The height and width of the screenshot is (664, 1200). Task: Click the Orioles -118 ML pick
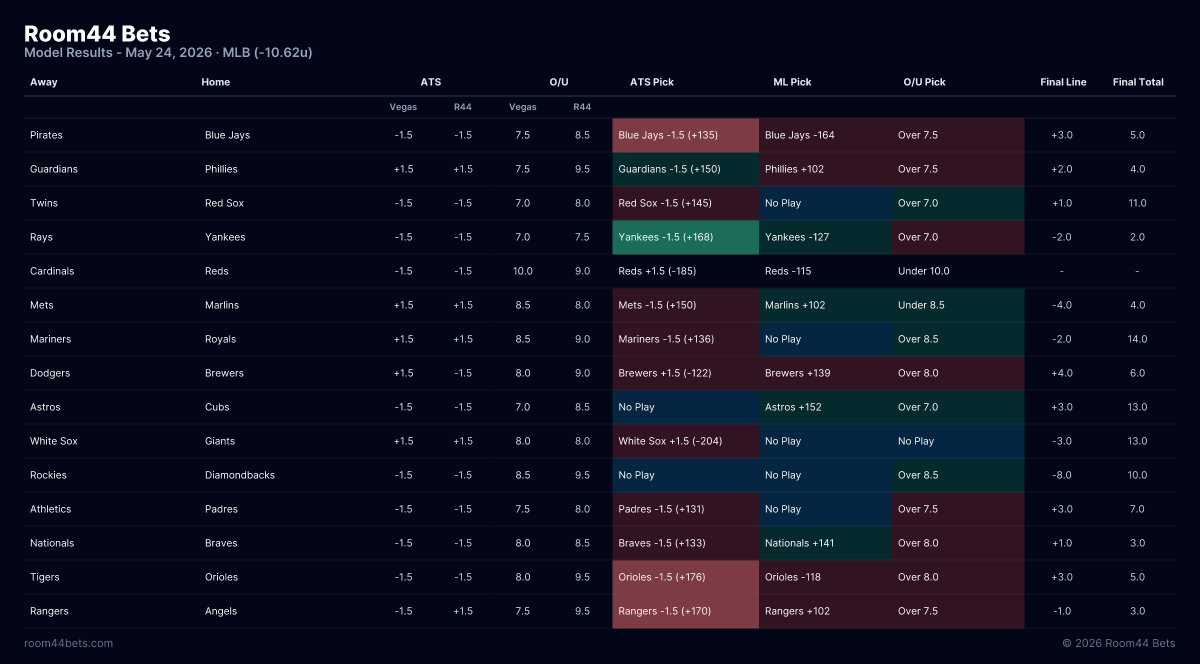pos(825,577)
